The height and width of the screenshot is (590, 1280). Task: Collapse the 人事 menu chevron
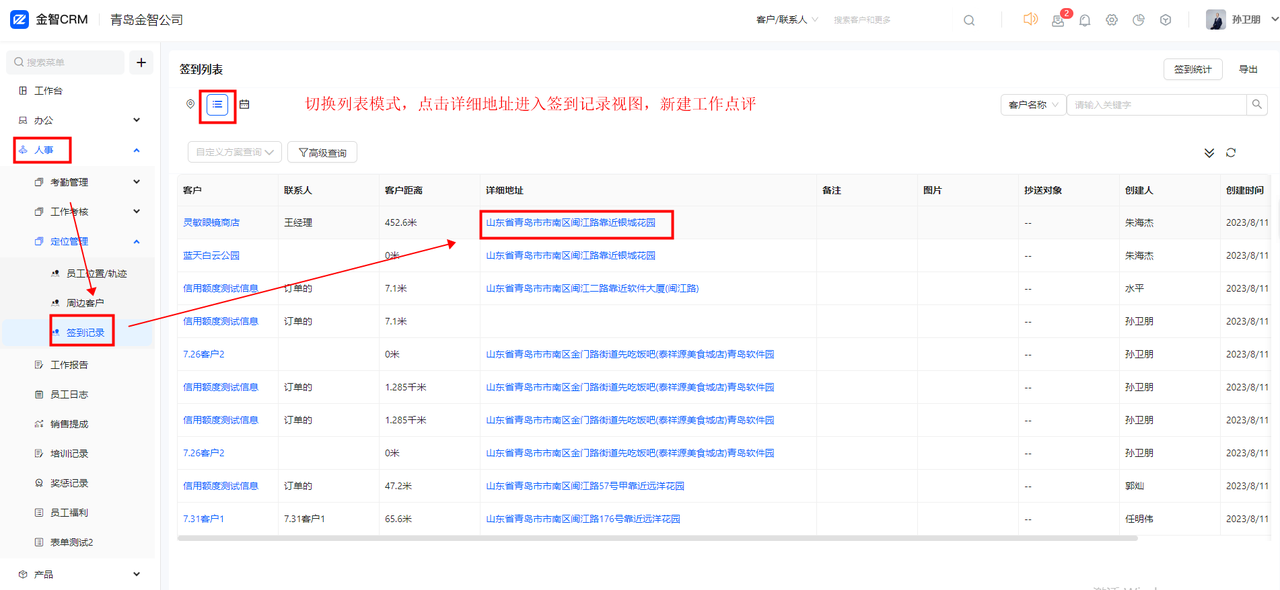tap(137, 150)
